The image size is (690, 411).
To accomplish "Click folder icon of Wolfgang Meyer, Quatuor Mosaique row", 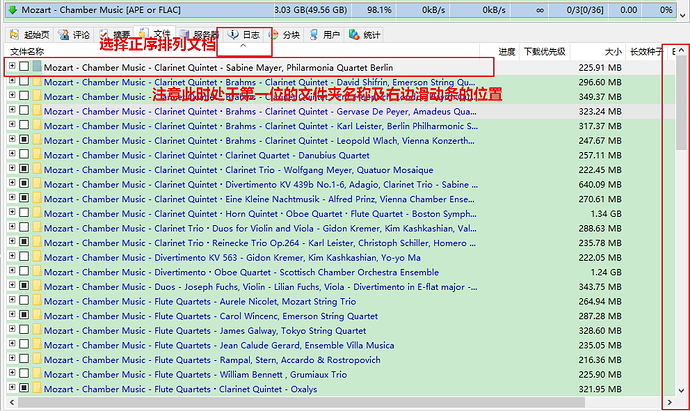I will (37, 169).
